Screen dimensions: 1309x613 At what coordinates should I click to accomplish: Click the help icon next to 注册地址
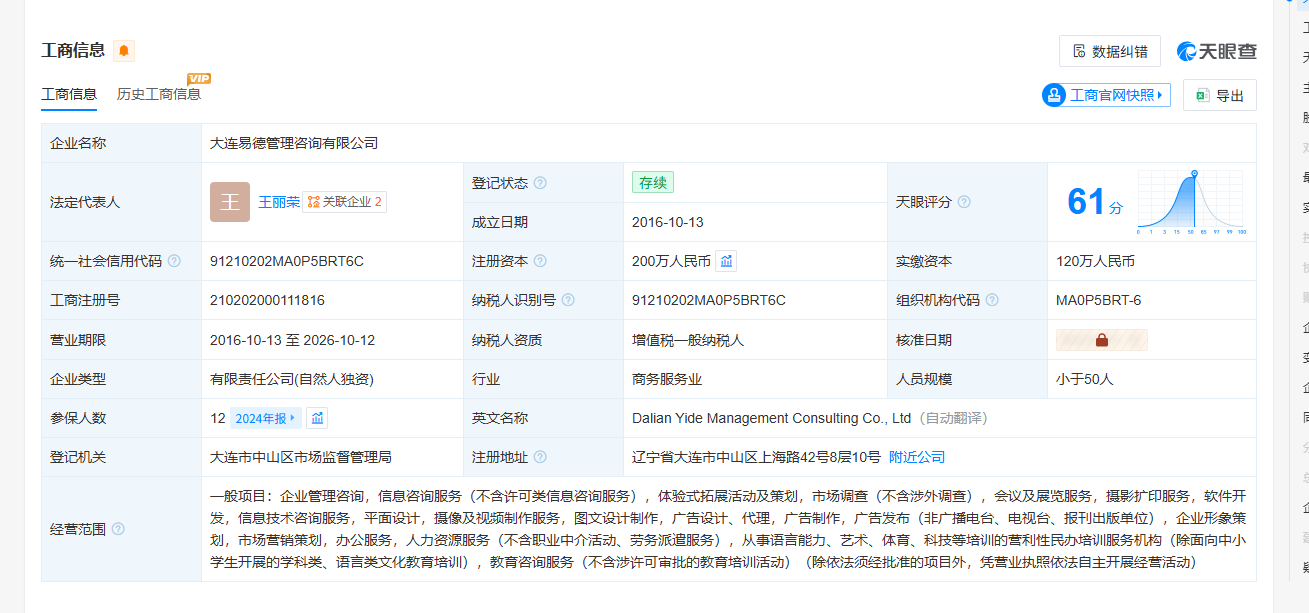[540, 457]
